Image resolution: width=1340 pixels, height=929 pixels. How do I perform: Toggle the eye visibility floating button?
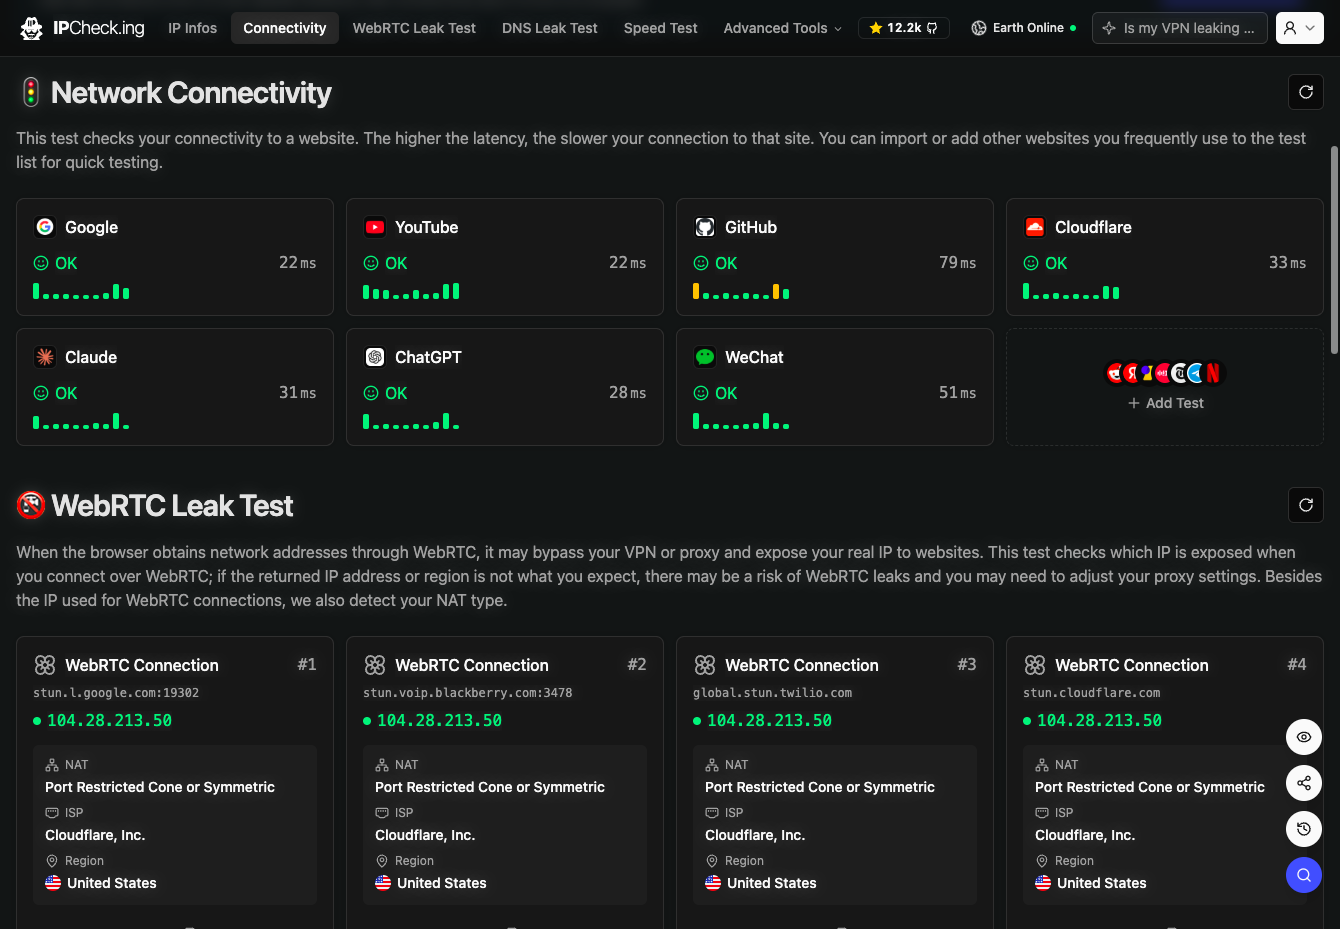pos(1304,737)
